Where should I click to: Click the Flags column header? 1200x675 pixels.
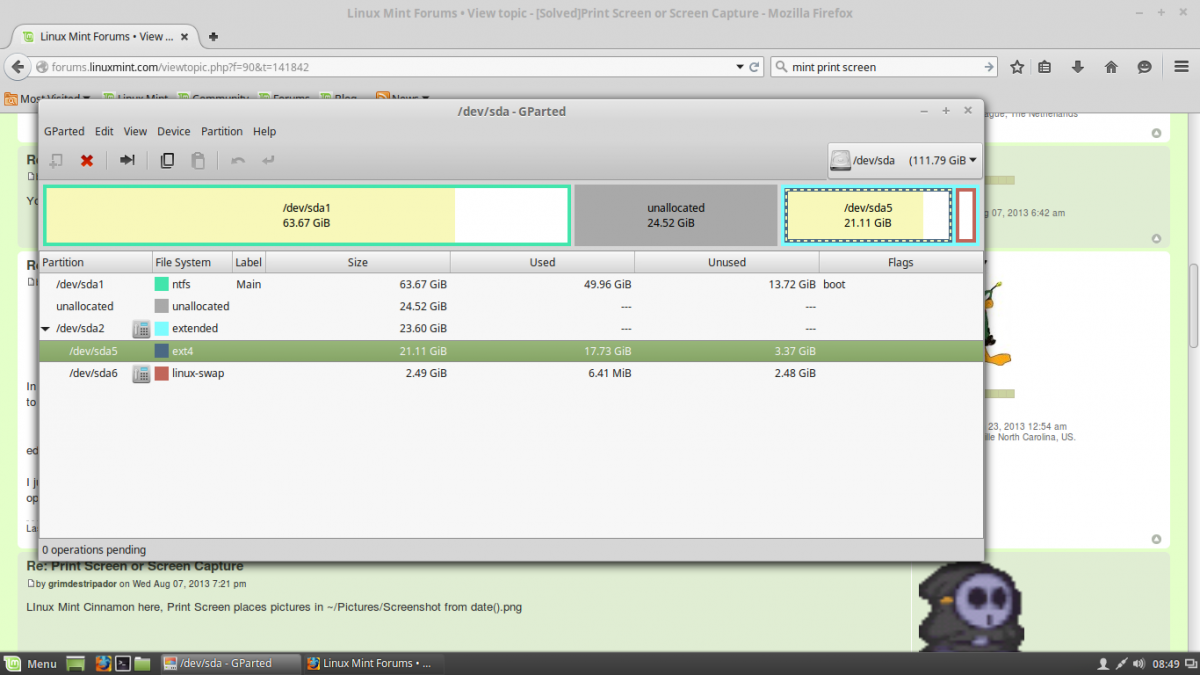[900, 262]
